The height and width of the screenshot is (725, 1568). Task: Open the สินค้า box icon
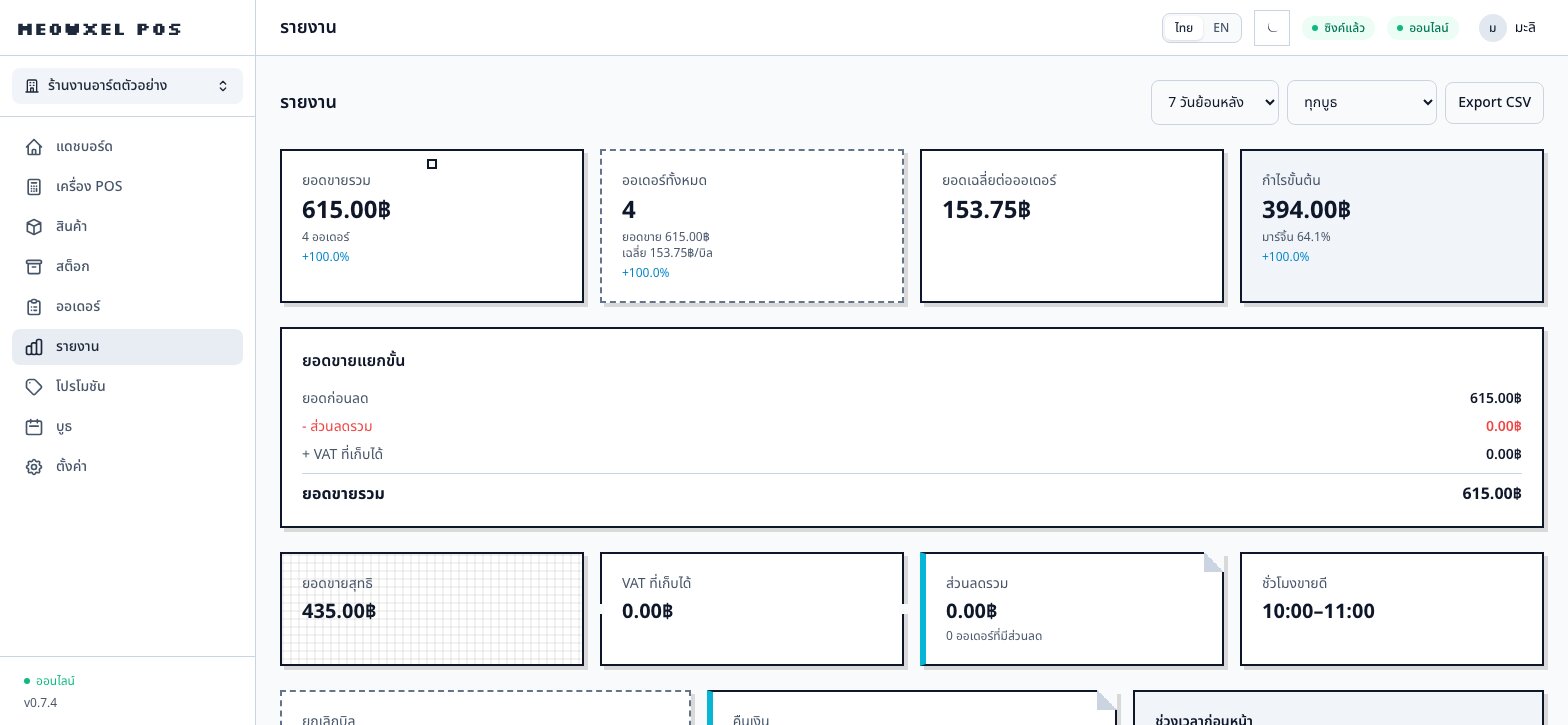(34, 227)
